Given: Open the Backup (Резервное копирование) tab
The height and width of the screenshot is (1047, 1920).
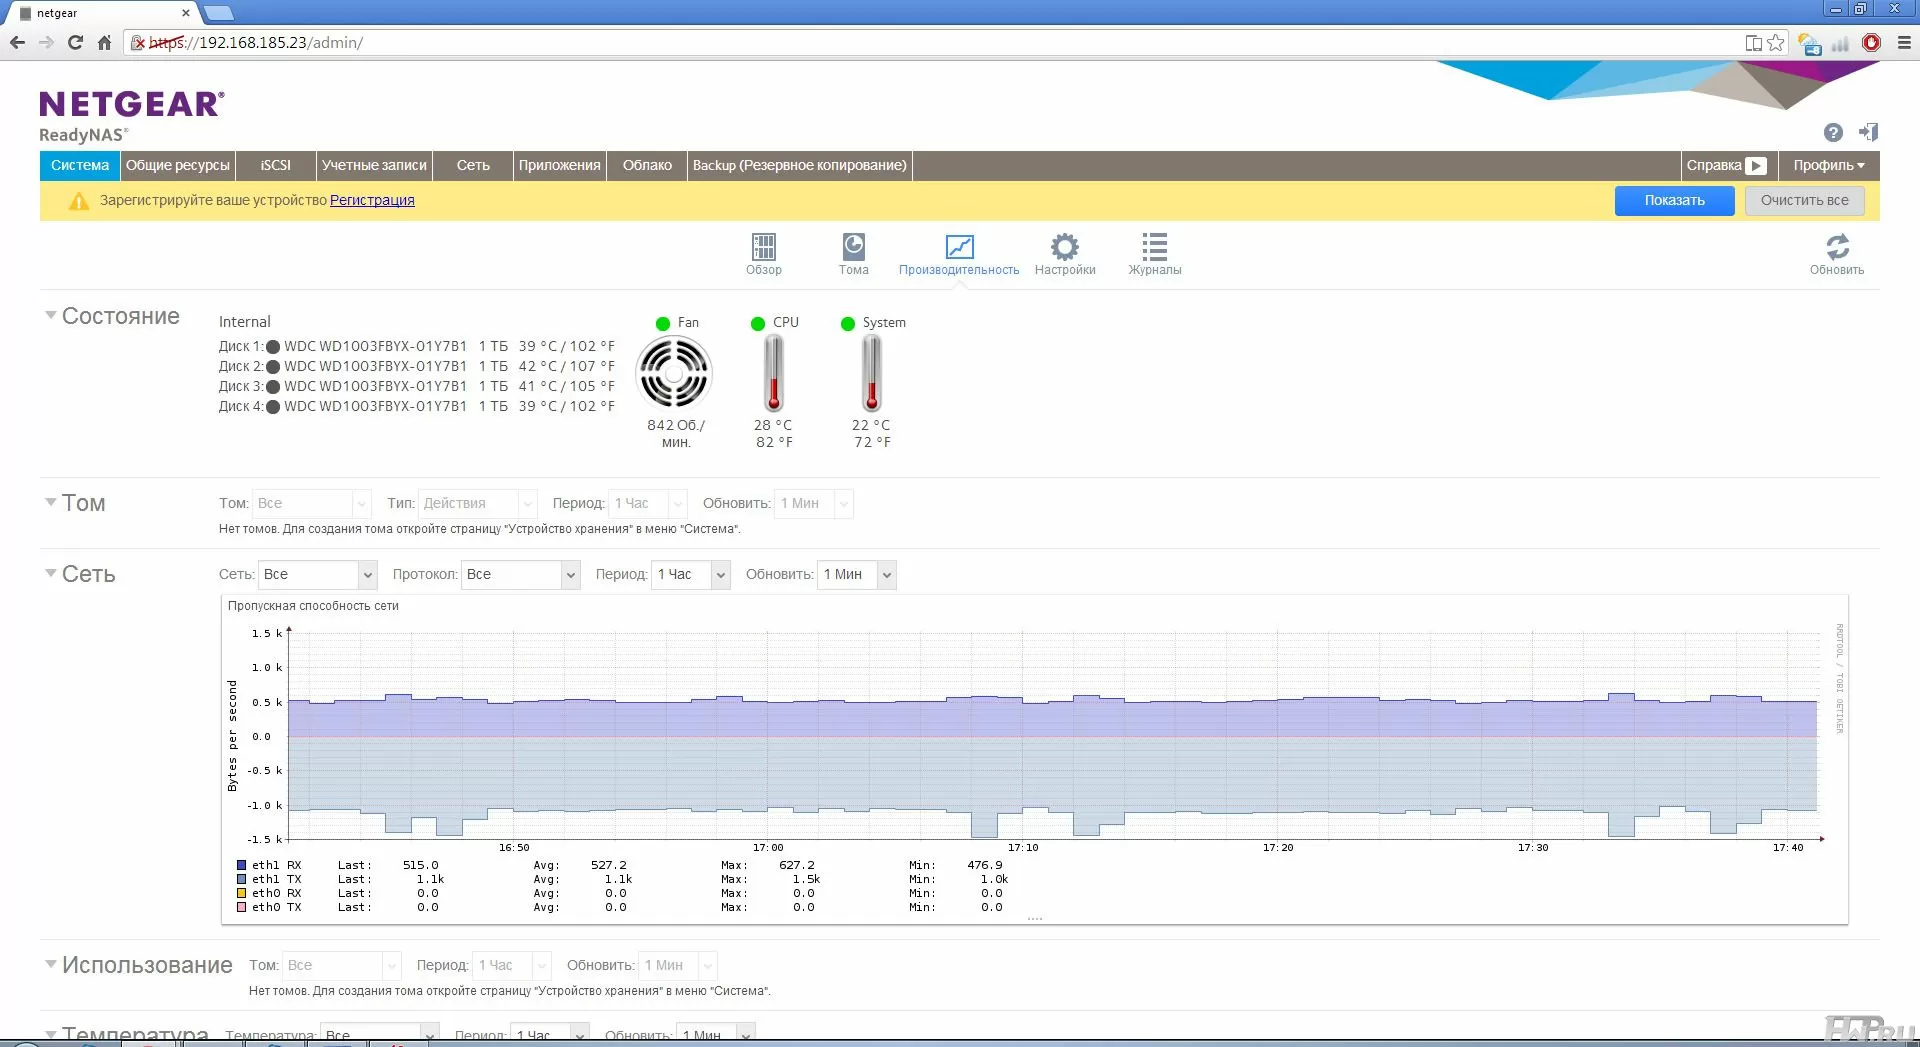Looking at the screenshot, I should [800, 166].
